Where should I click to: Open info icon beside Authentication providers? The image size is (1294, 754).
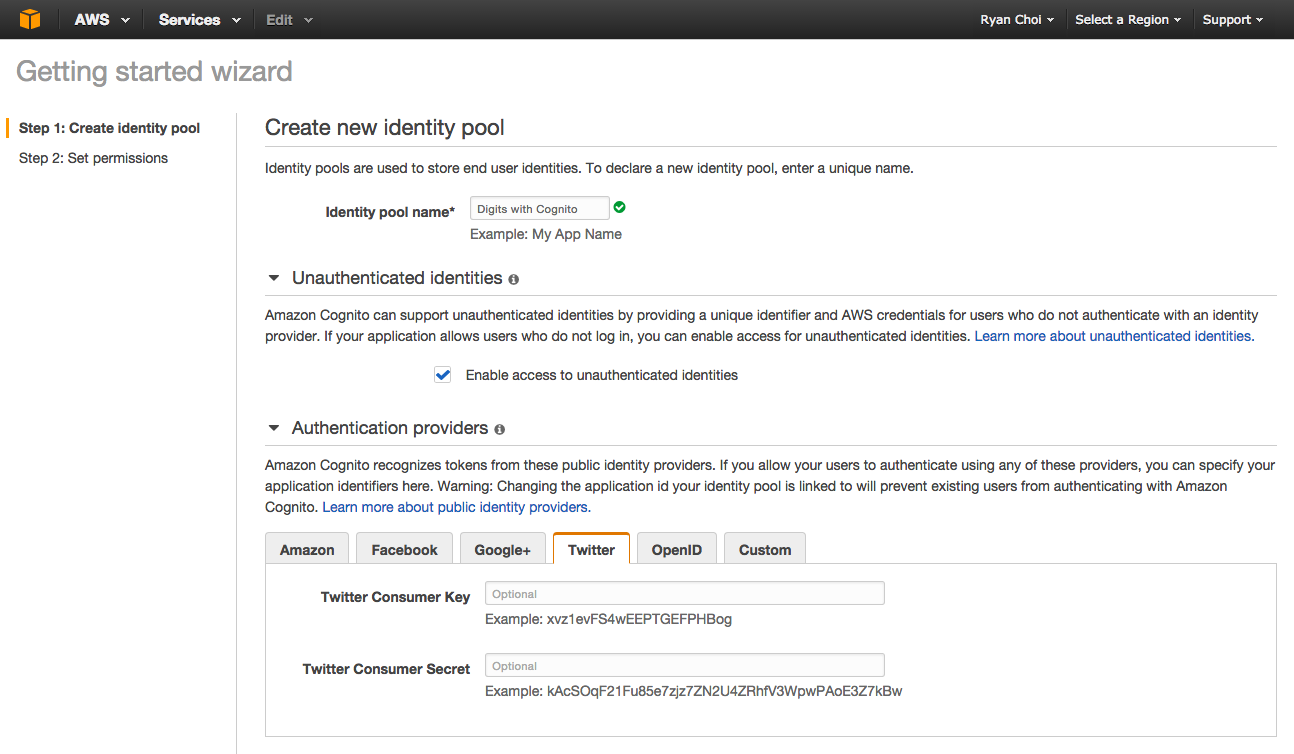click(x=499, y=429)
